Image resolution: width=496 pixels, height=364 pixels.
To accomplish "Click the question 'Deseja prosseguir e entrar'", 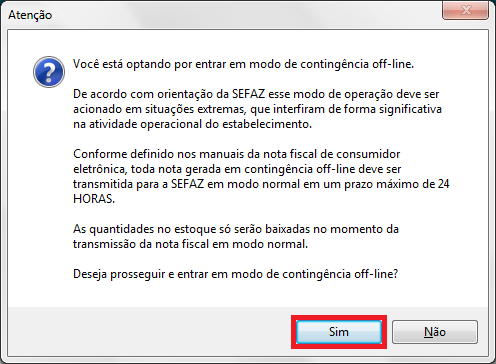I will point(236,274).
